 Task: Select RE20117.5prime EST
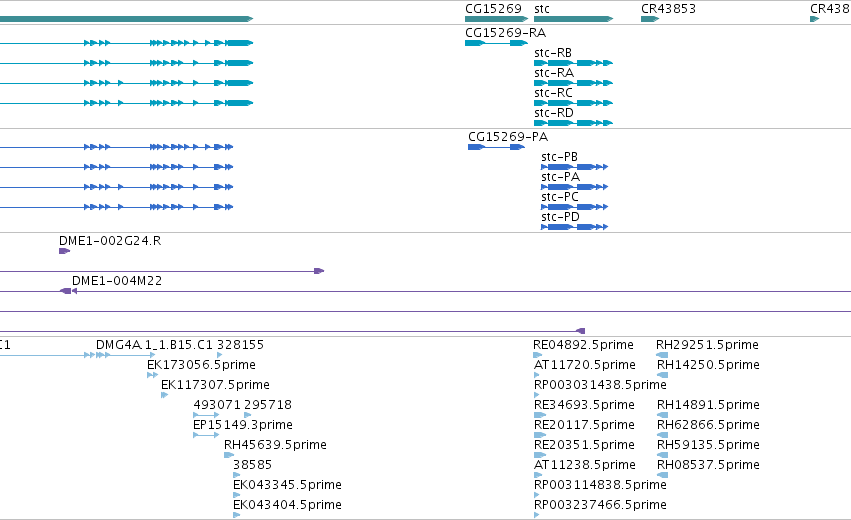(539, 435)
